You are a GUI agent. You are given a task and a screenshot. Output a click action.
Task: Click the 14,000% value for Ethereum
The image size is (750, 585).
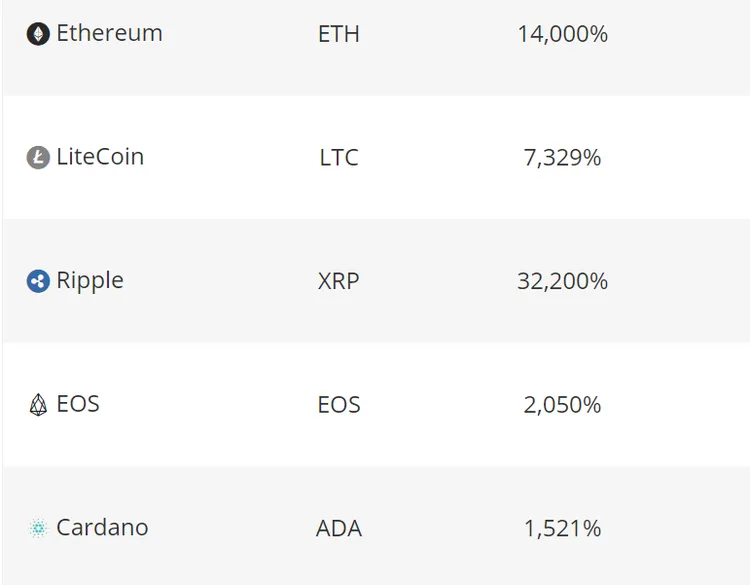[x=562, y=34]
